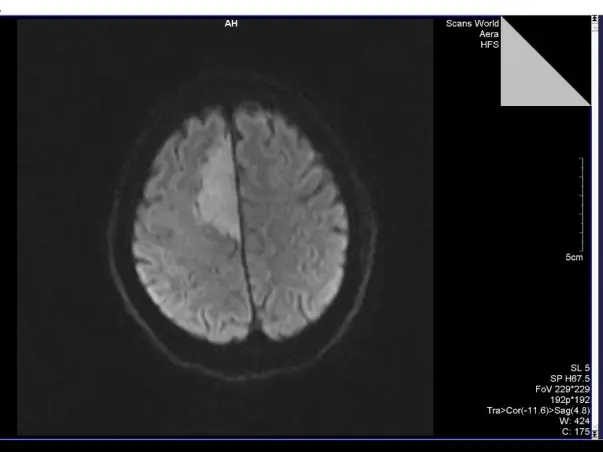Image resolution: width=603 pixels, height=452 pixels.
Task: Click the Scans World institution text
Action: 472,23
